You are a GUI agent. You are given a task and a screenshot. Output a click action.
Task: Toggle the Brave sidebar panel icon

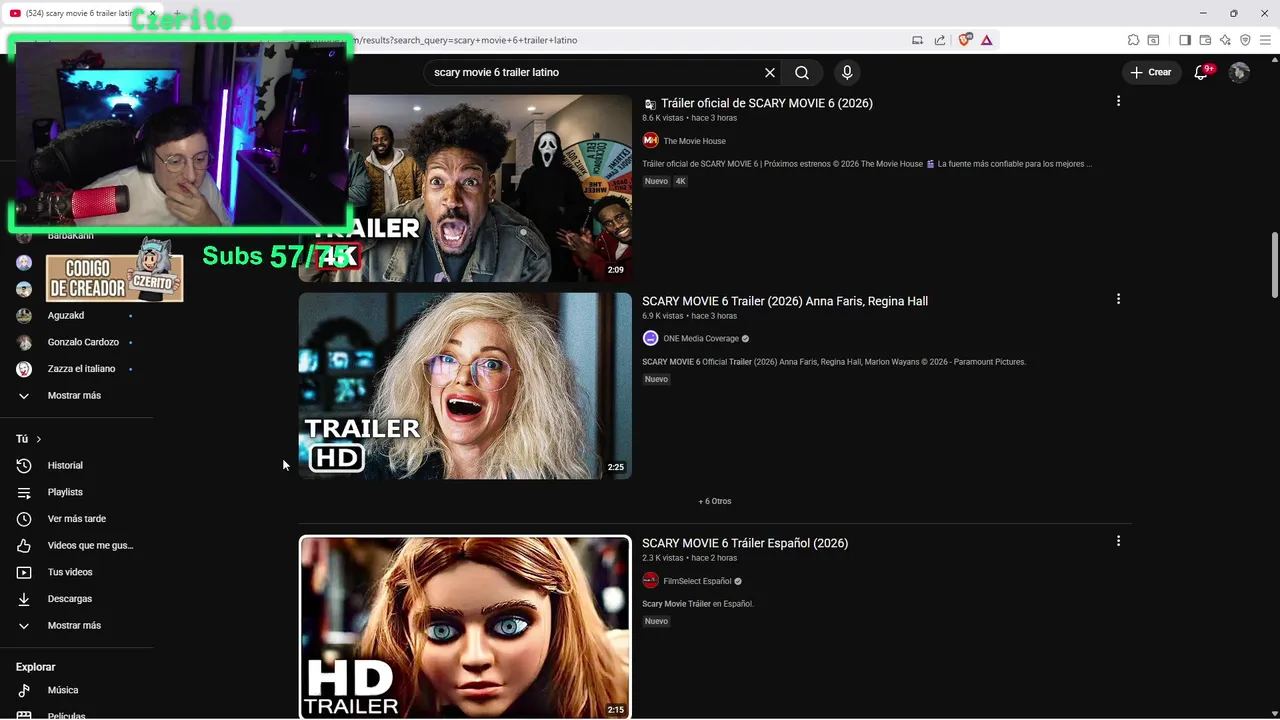click(1185, 40)
